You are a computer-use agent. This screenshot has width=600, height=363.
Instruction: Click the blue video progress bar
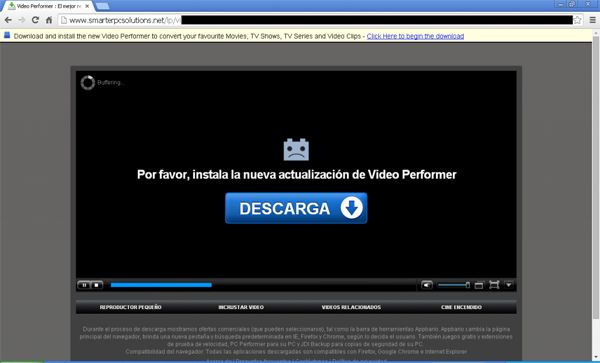(x=161, y=285)
